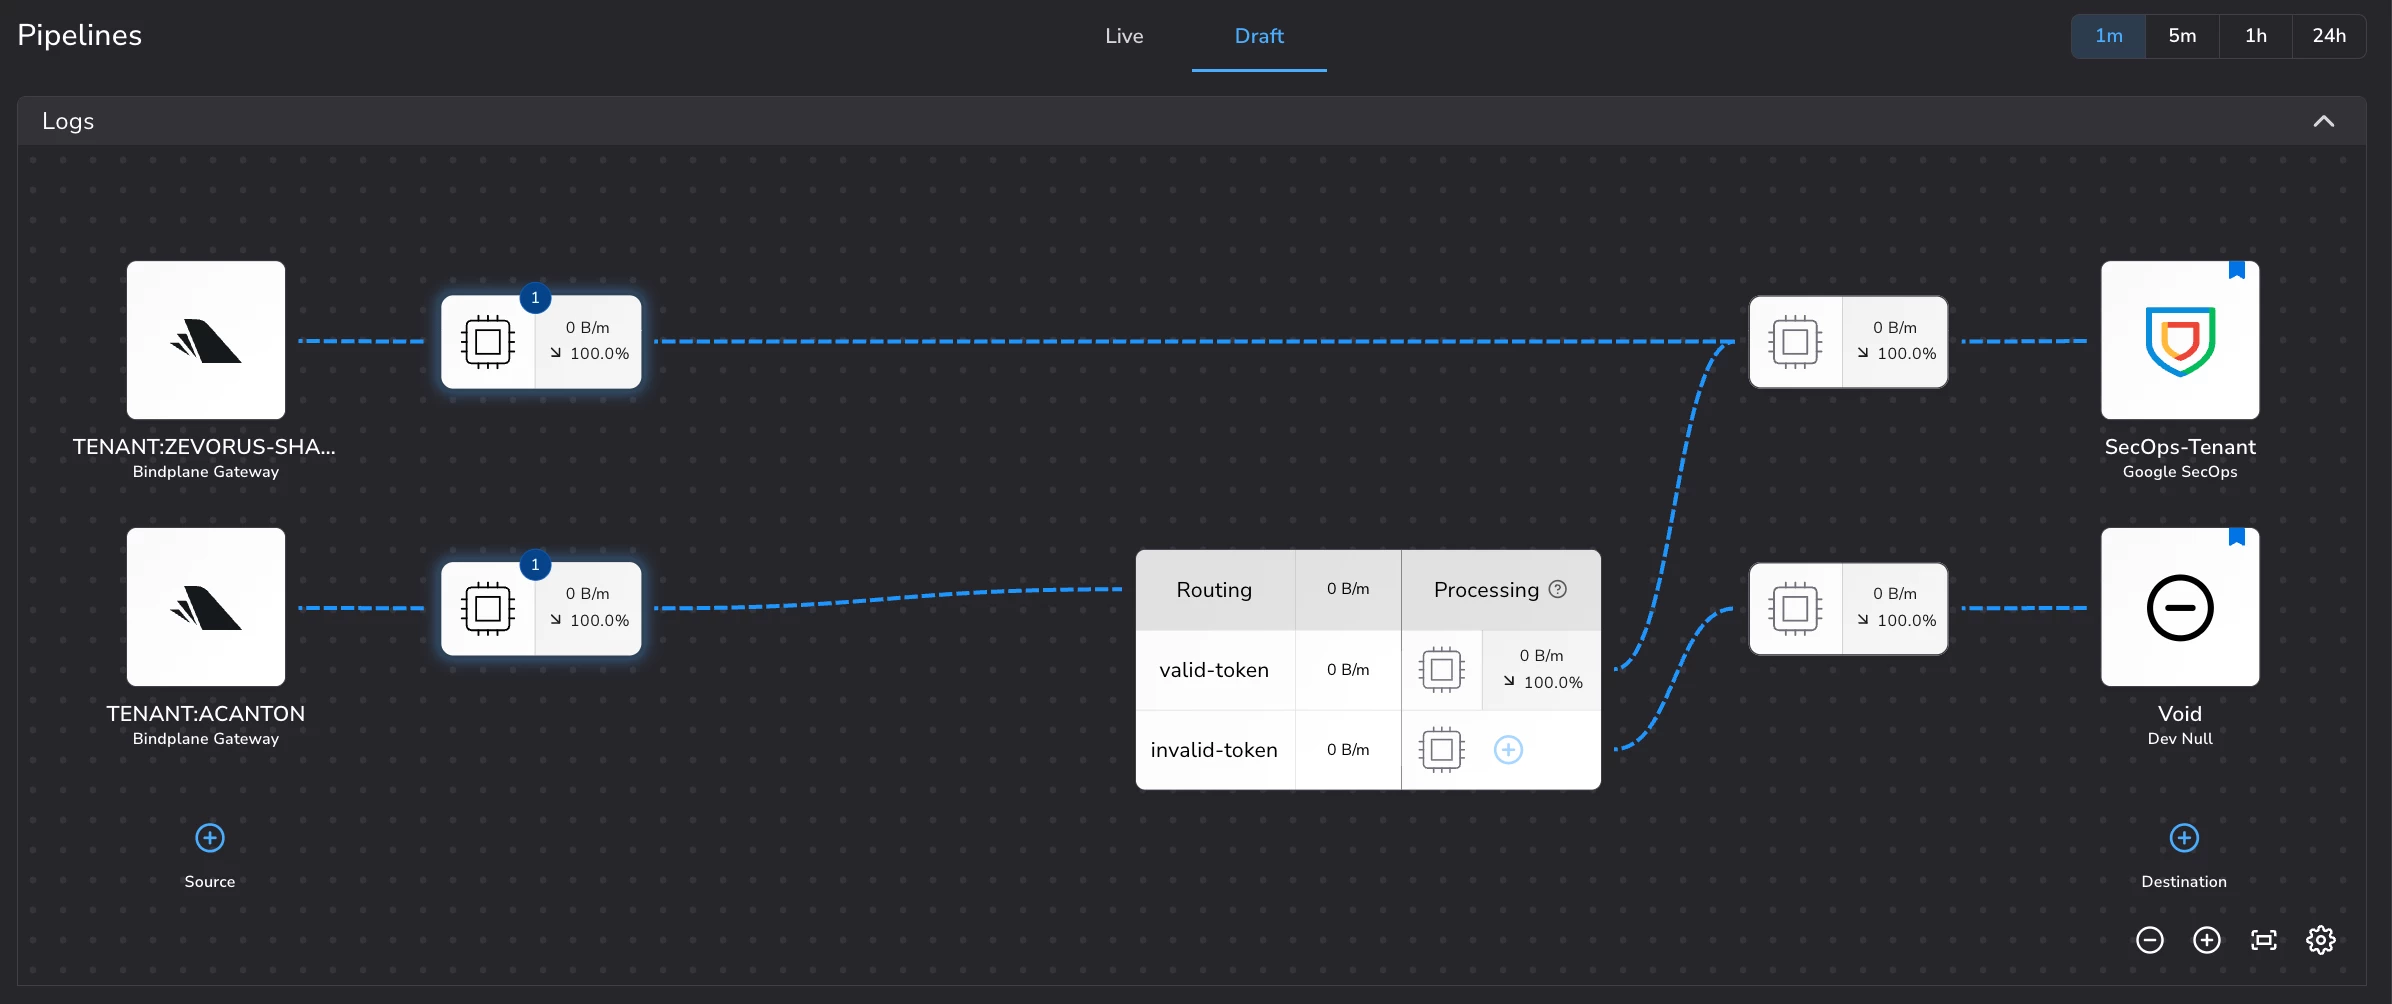Open invalid-token route processor icon
Screen dimensions: 2392x1004
(x=1442, y=750)
